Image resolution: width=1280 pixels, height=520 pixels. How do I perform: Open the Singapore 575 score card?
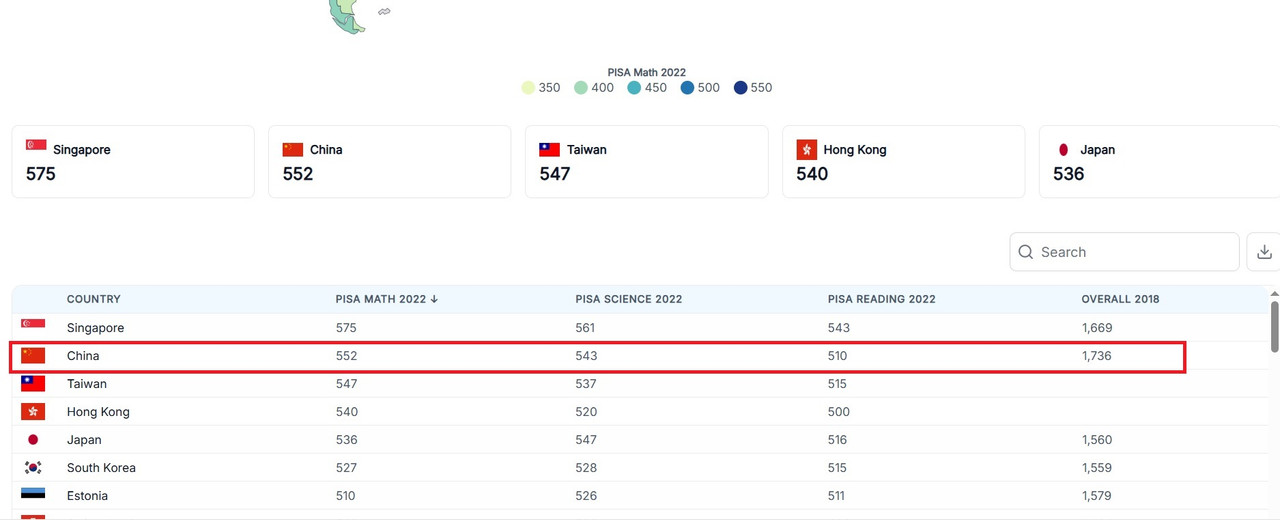(133, 162)
